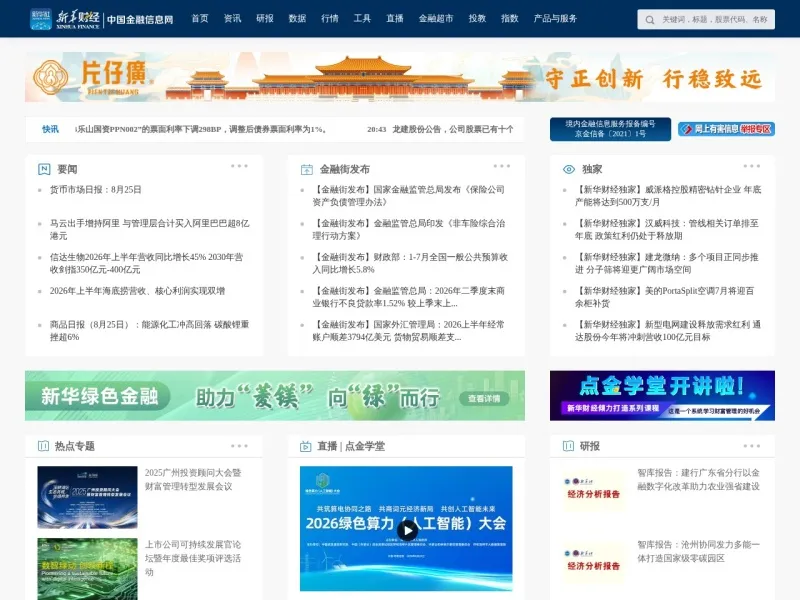Open 智库报告：建行广东省分行 link
This screenshot has height=600, width=800.
click(698, 480)
